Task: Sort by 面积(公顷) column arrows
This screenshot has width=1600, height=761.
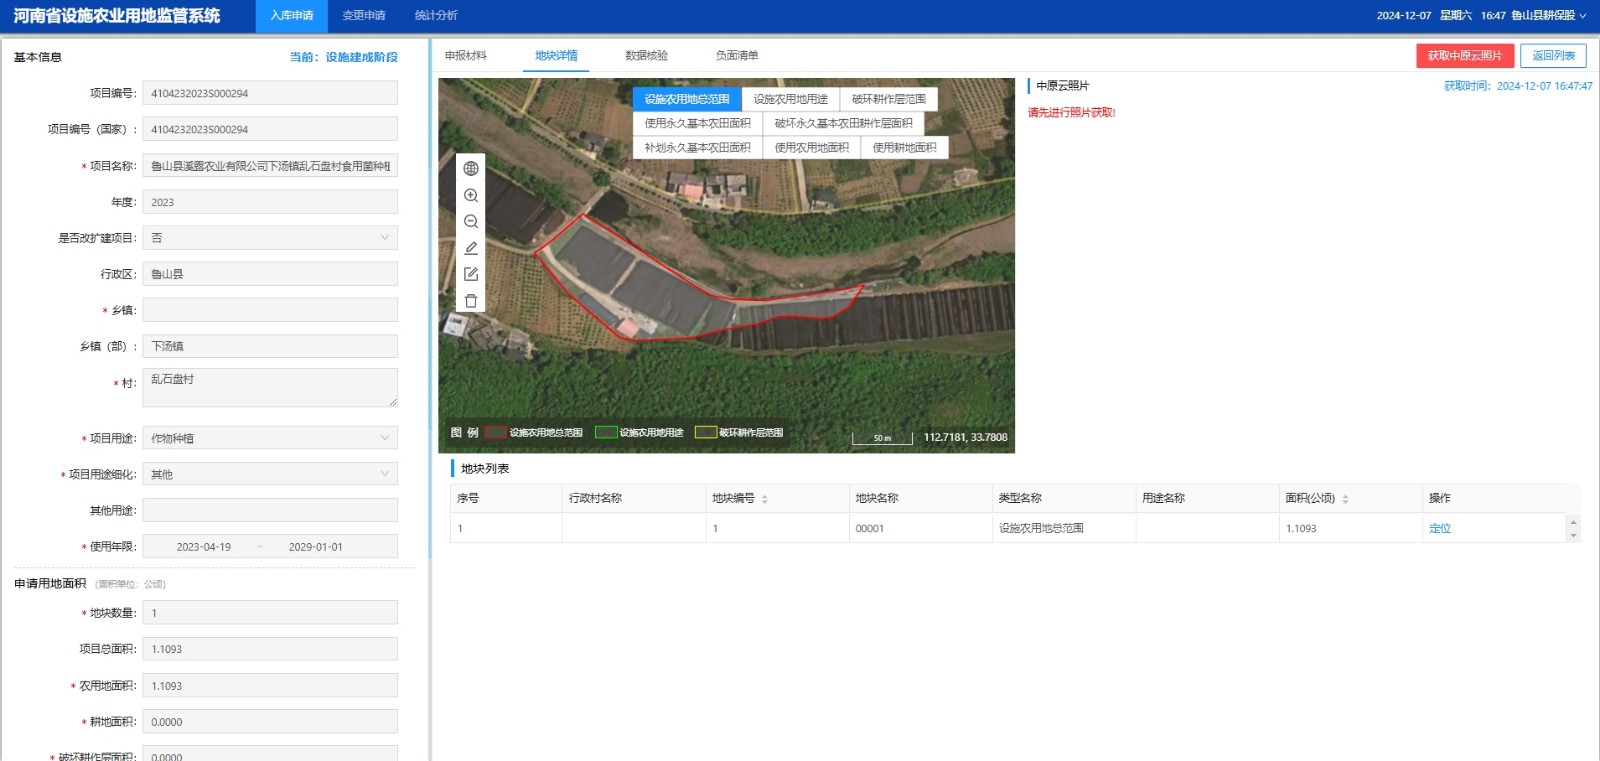Action: (1345, 499)
